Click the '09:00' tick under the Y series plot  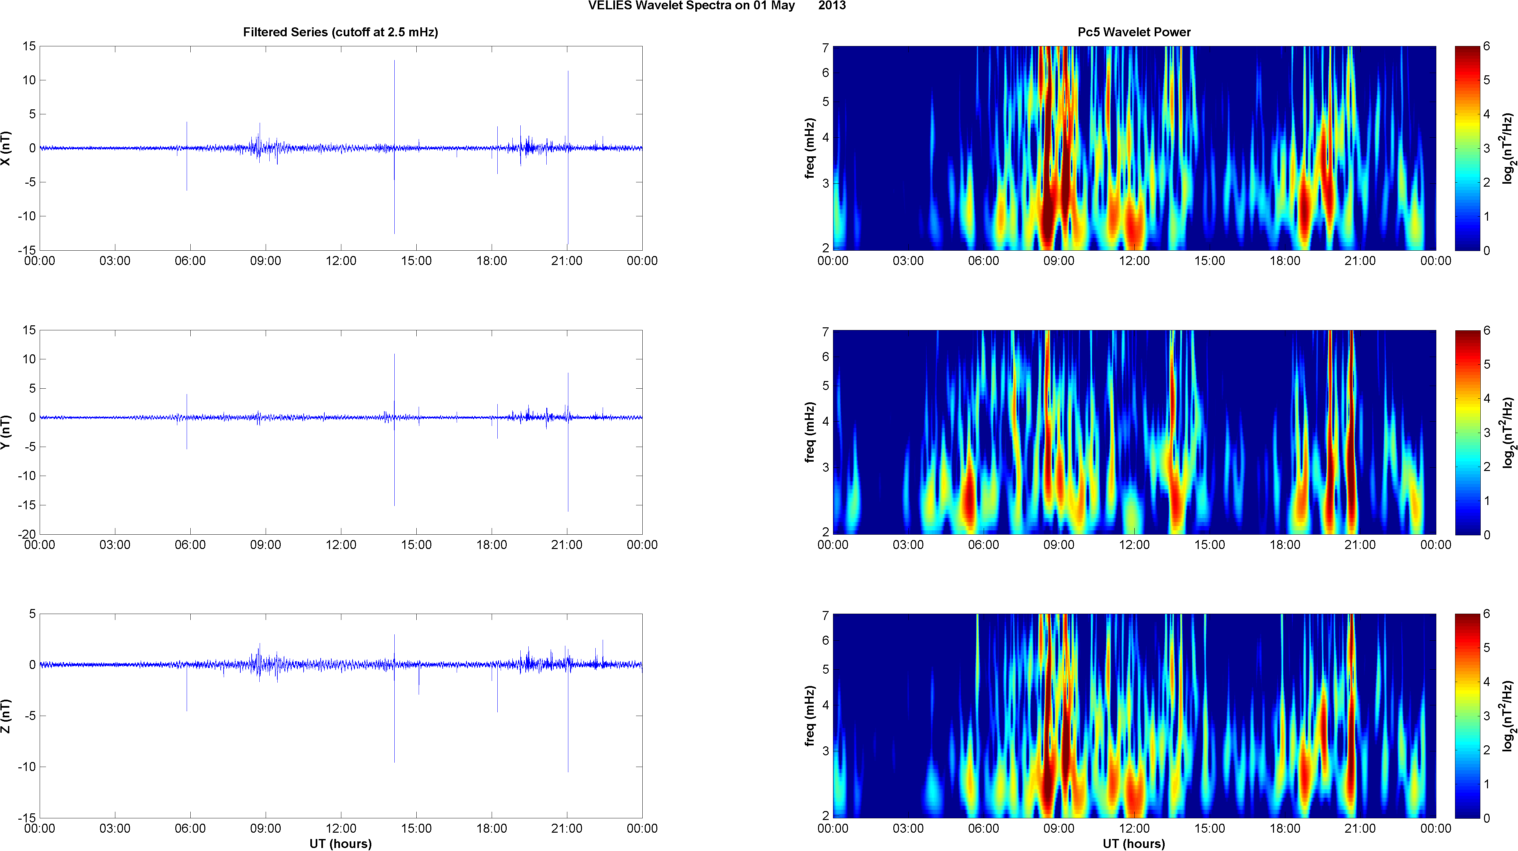[x=265, y=545]
